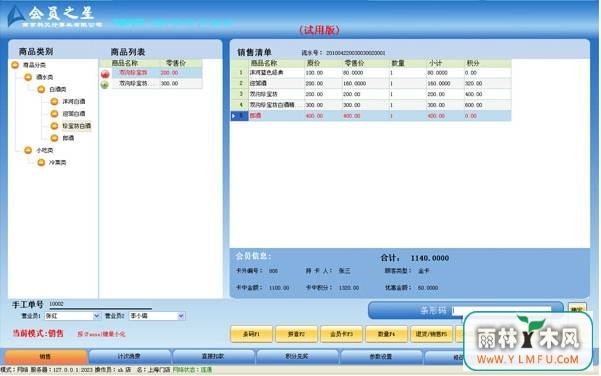The width and height of the screenshot is (601, 376).
Task: Click the row arrow indicator of row 5
Action: pos(234,116)
